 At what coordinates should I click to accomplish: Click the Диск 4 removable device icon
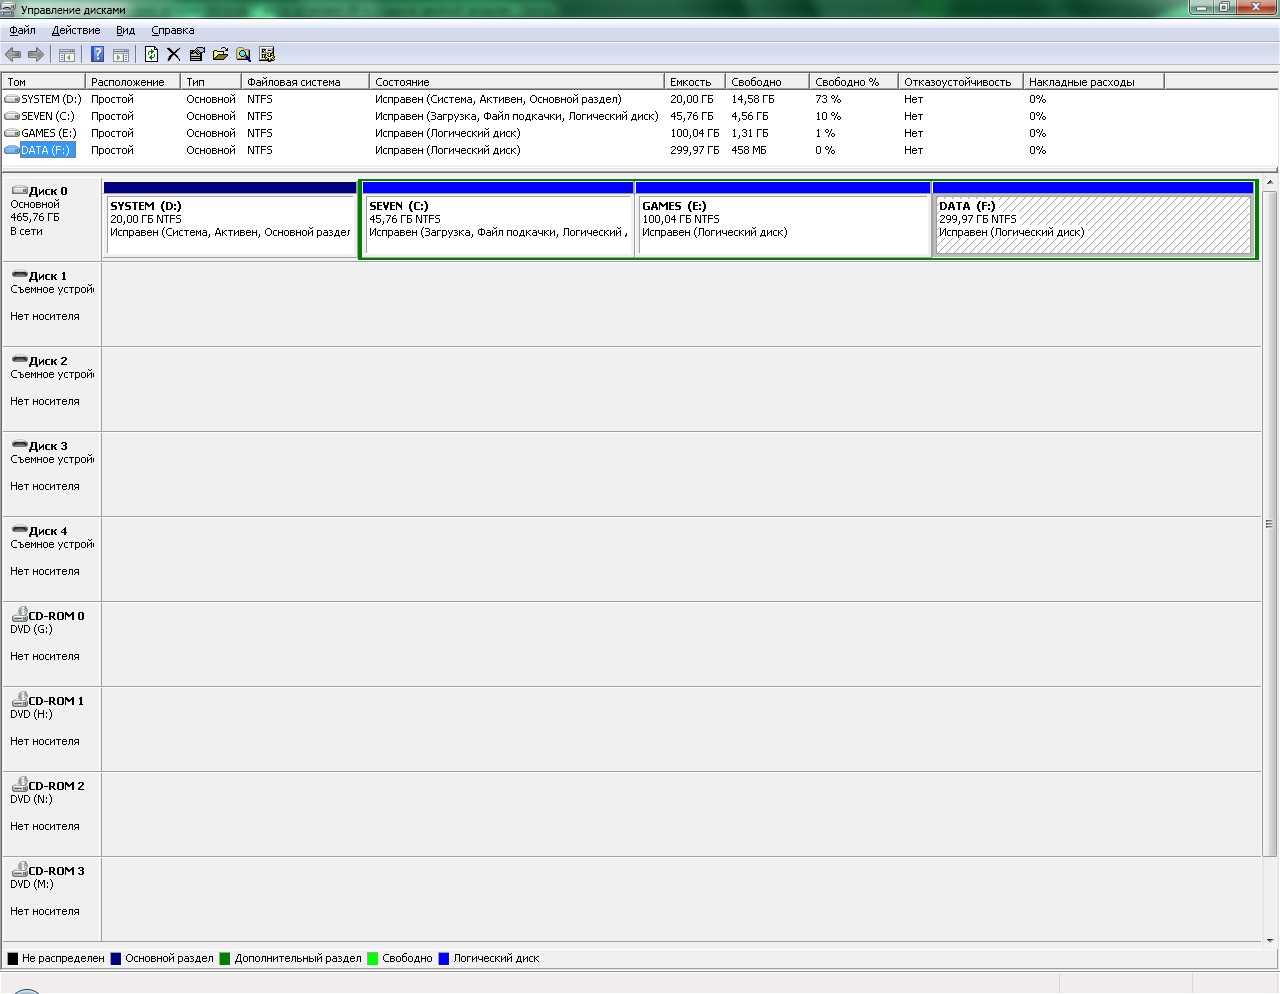click(19, 529)
